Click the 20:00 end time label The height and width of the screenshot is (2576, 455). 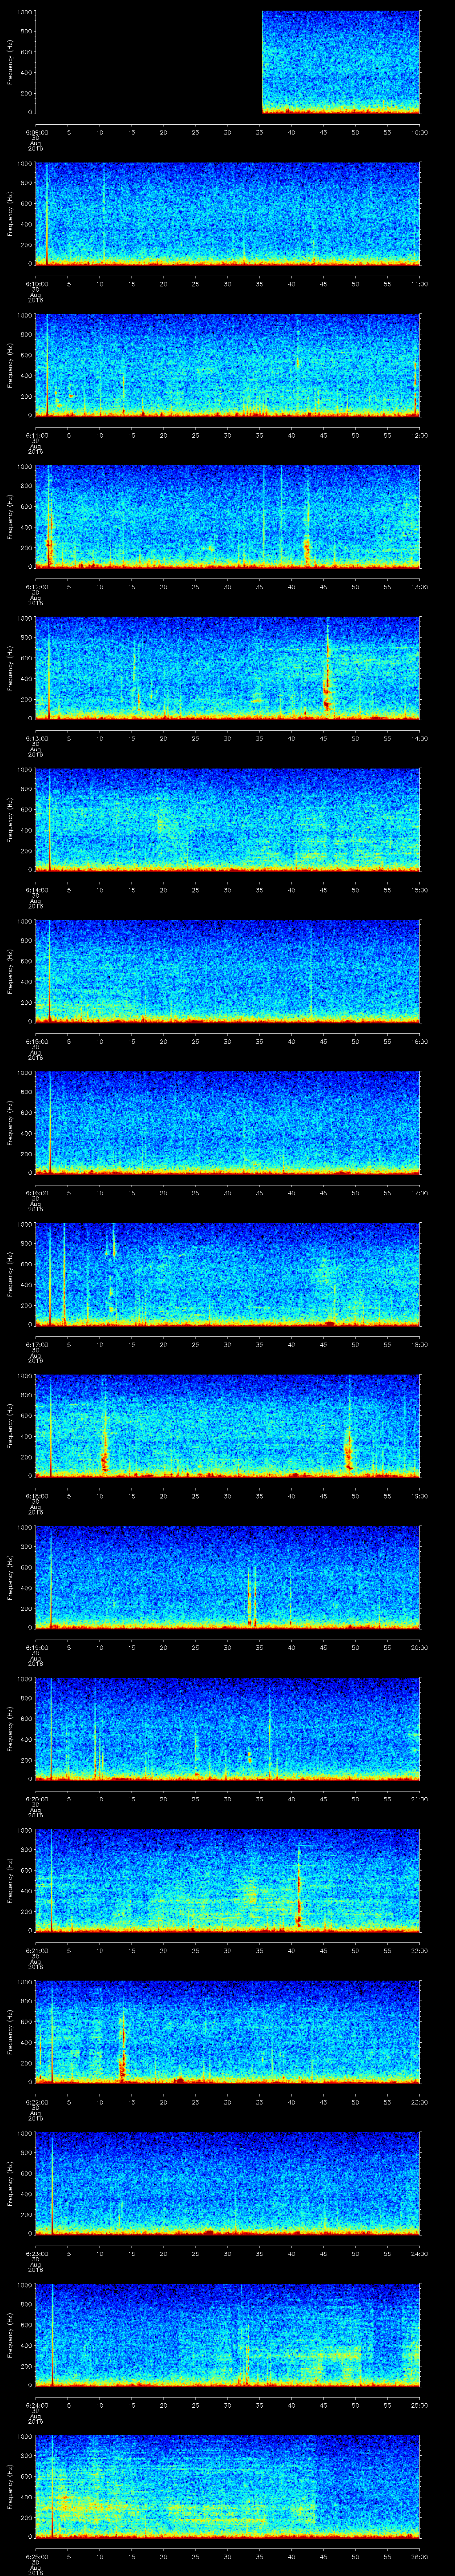click(420, 1648)
